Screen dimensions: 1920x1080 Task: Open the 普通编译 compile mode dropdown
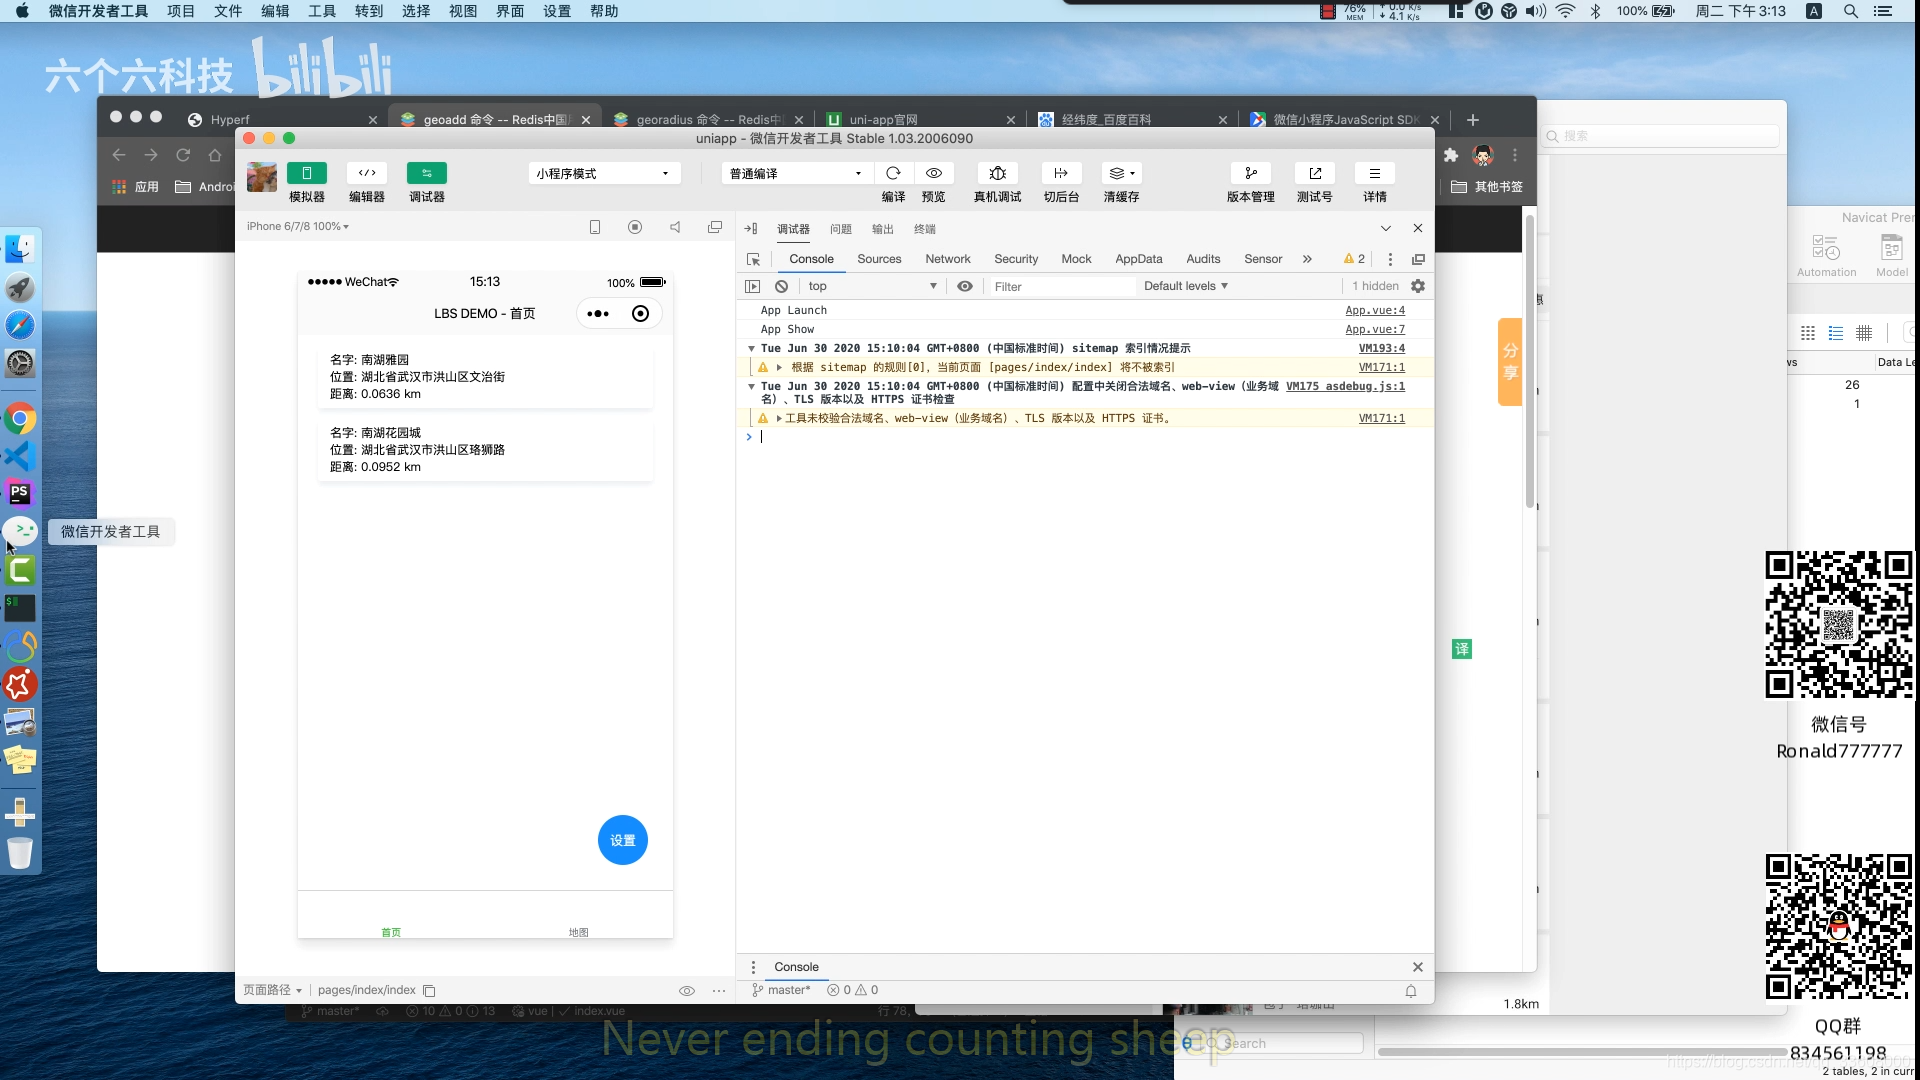point(796,173)
